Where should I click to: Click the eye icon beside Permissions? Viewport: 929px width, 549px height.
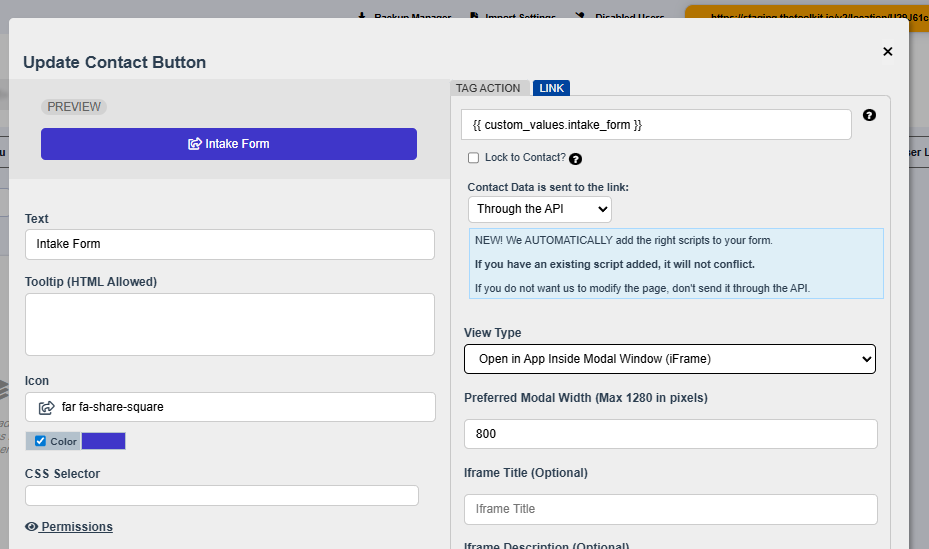tap(31, 526)
